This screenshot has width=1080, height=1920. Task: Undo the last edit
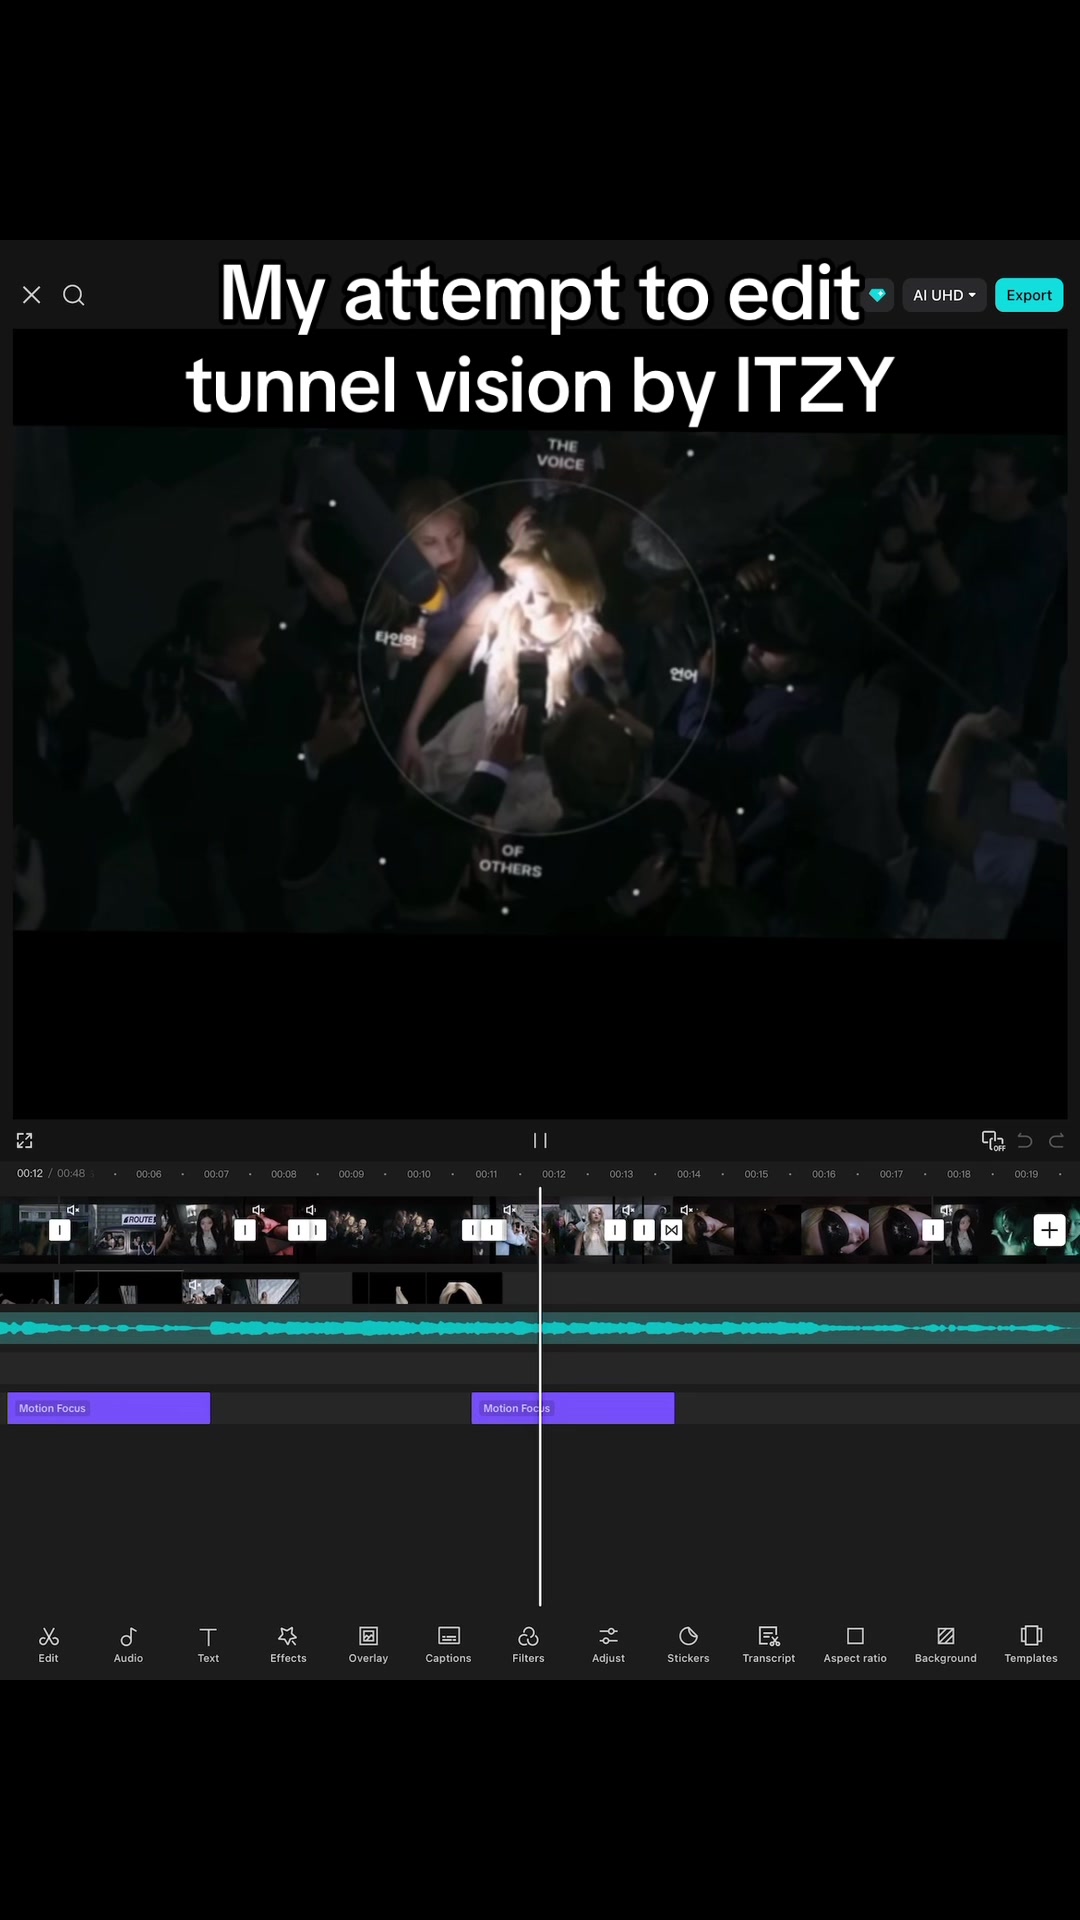pos(1025,1141)
